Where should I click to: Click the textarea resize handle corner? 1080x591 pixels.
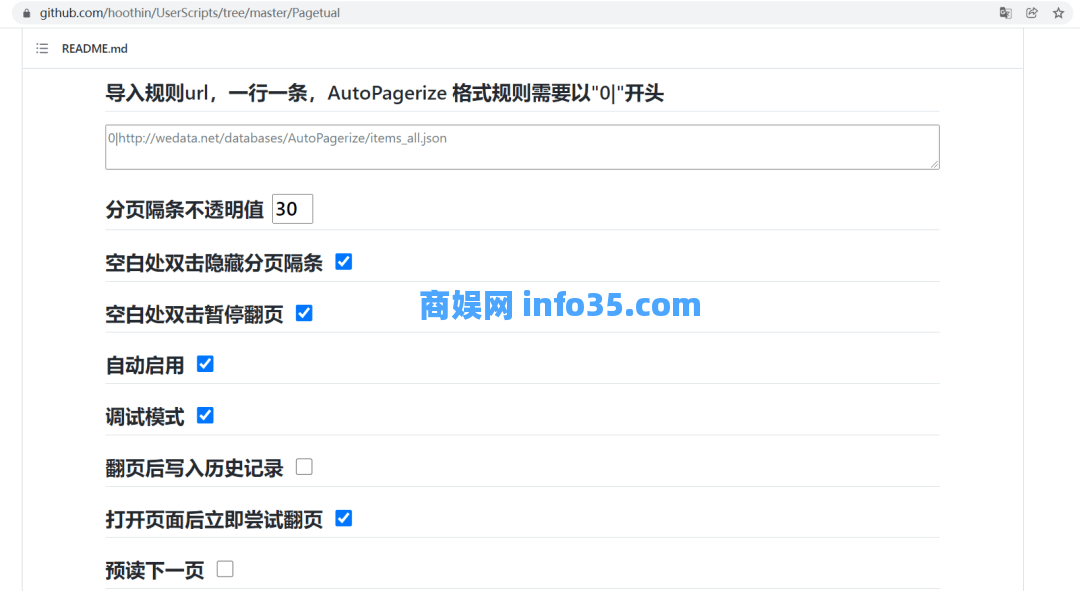pos(934,164)
